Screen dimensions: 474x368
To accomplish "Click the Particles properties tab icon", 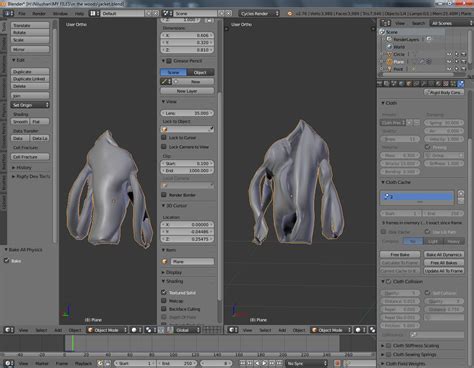I will pos(453,84).
